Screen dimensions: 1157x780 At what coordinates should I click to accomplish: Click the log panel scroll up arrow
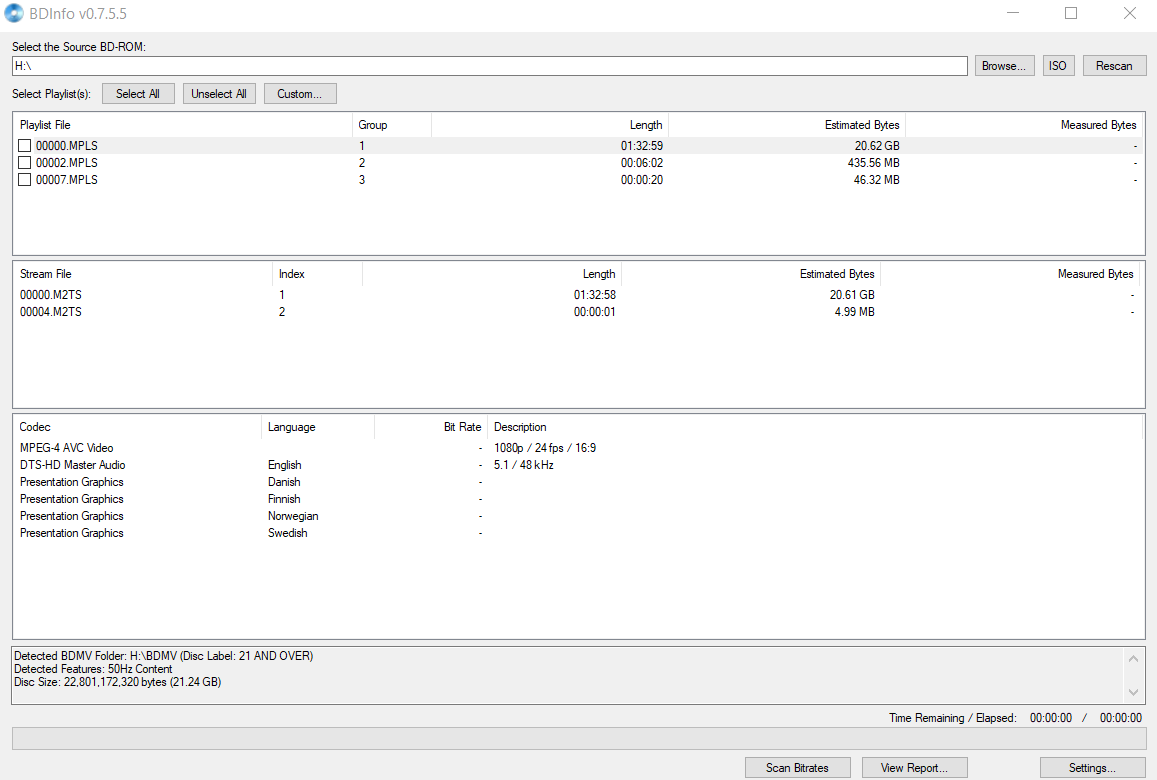(1133, 658)
